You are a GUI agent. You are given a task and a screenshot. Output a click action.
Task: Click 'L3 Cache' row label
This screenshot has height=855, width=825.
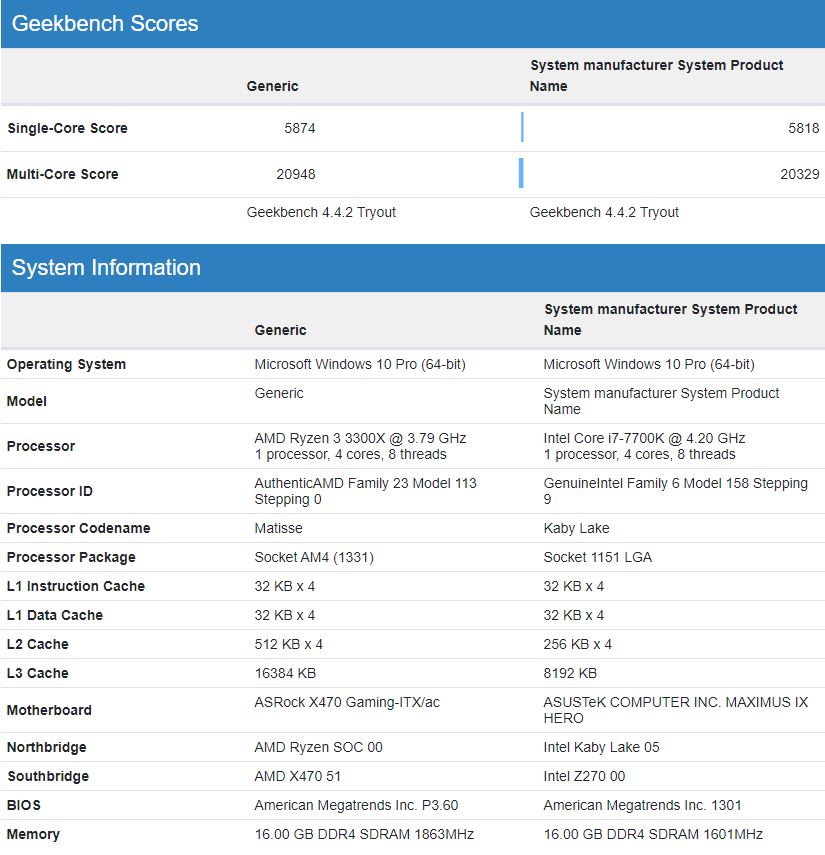[38, 673]
